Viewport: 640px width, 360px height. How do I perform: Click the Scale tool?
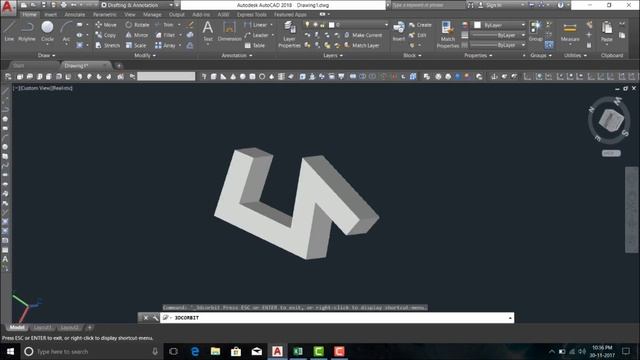[136, 45]
